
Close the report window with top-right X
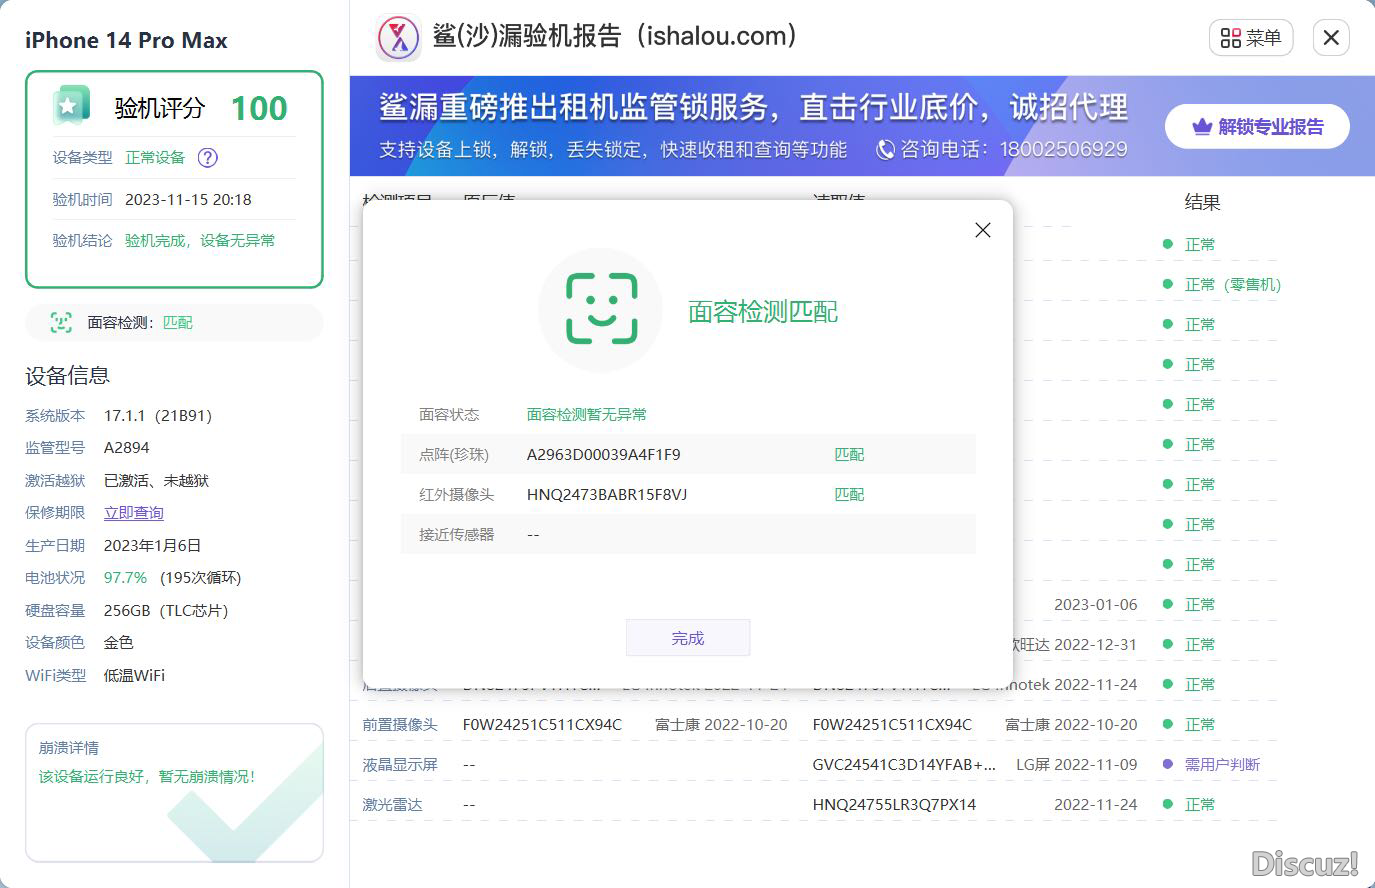(x=1331, y=38)
